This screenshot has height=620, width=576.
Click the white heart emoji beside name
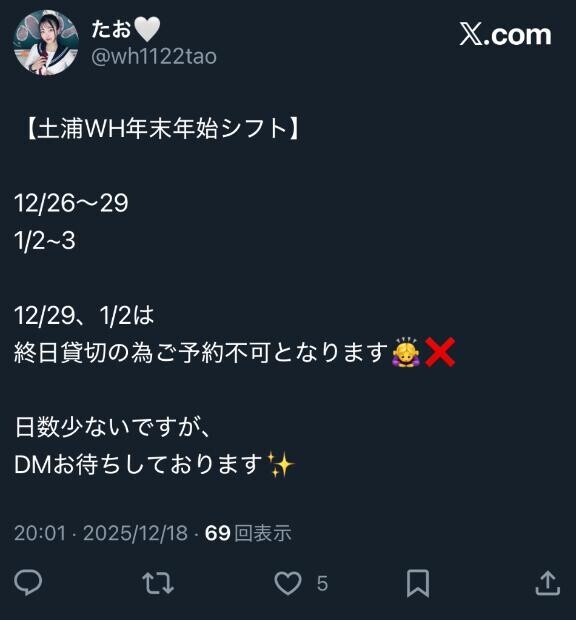[147, 30]
